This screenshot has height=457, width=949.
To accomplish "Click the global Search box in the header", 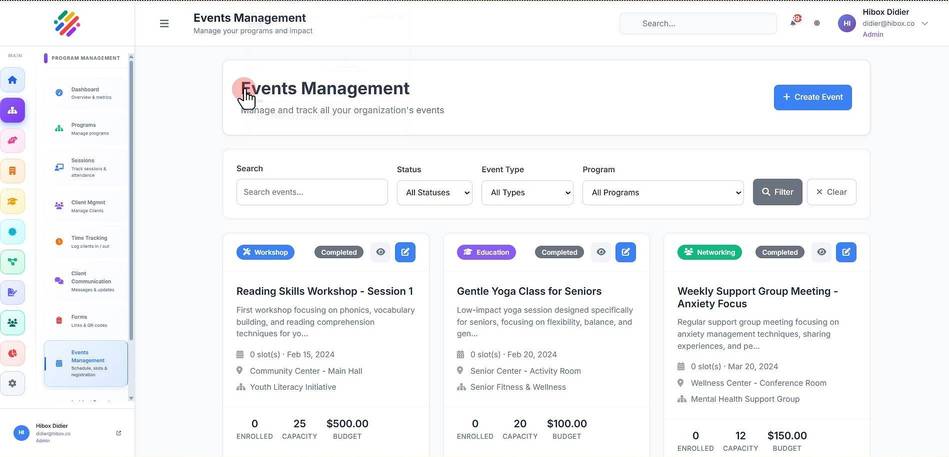I will (x=698, y=24).
